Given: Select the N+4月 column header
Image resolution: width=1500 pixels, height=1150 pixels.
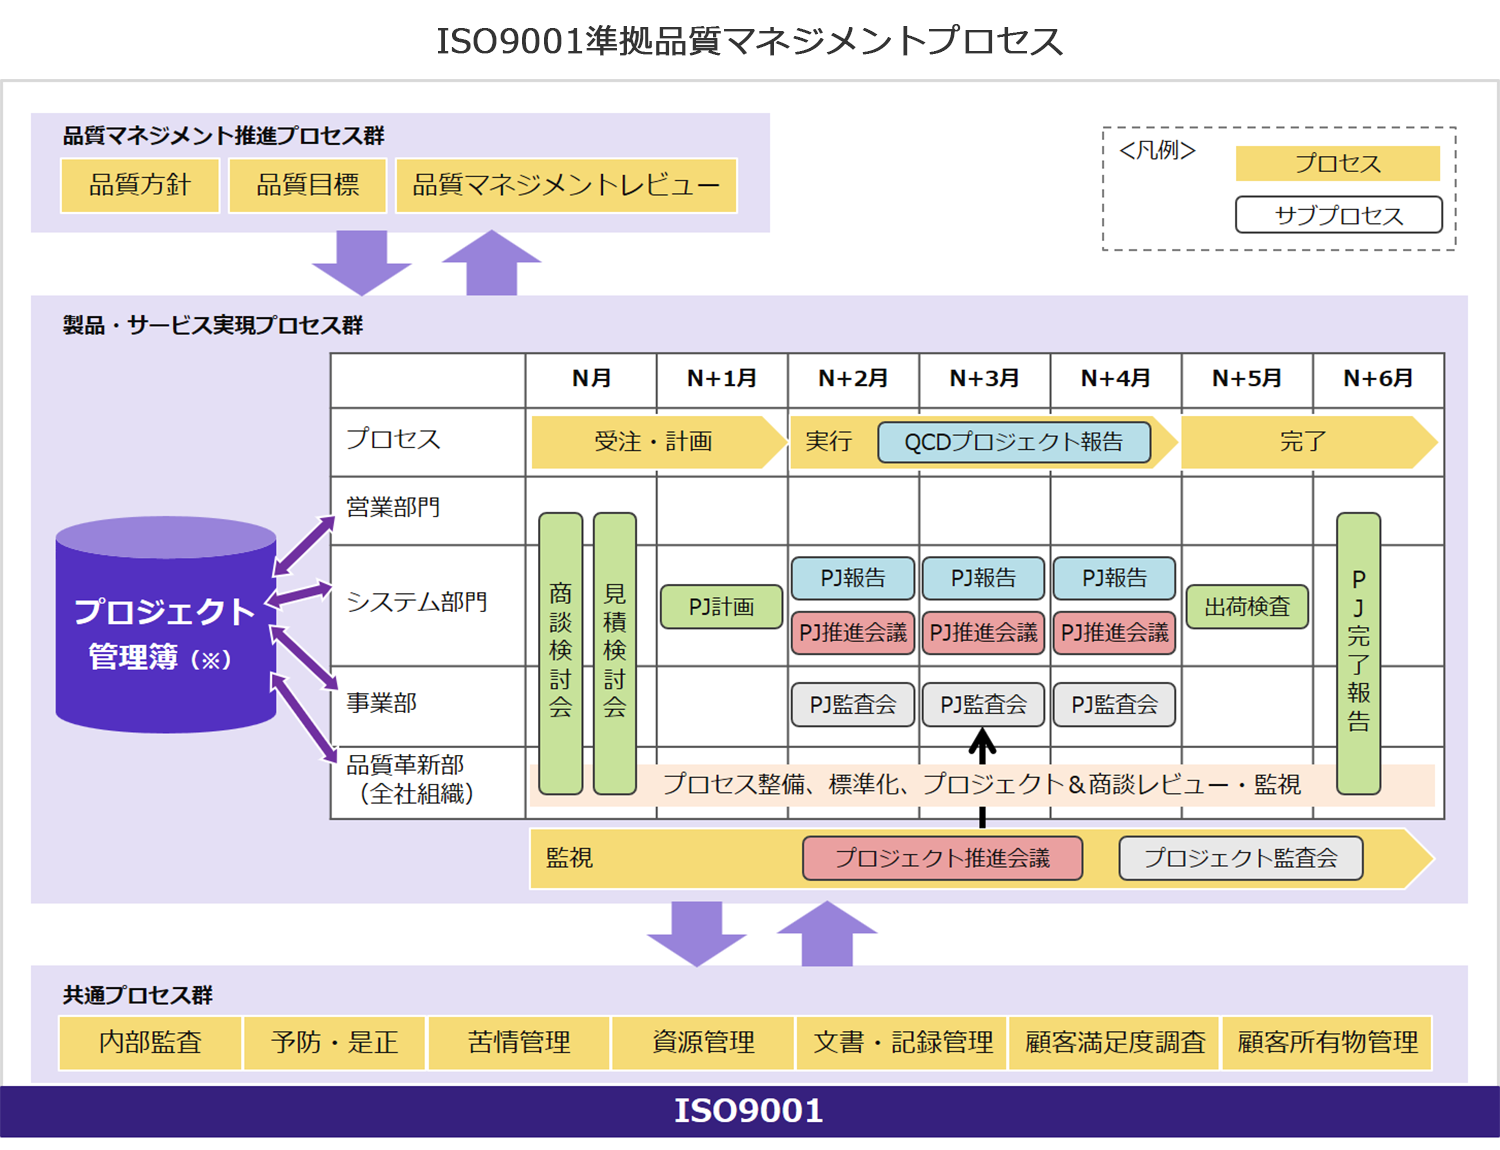Looking at the screenshot, I should pyautogui.click(x=1116, y=379).
